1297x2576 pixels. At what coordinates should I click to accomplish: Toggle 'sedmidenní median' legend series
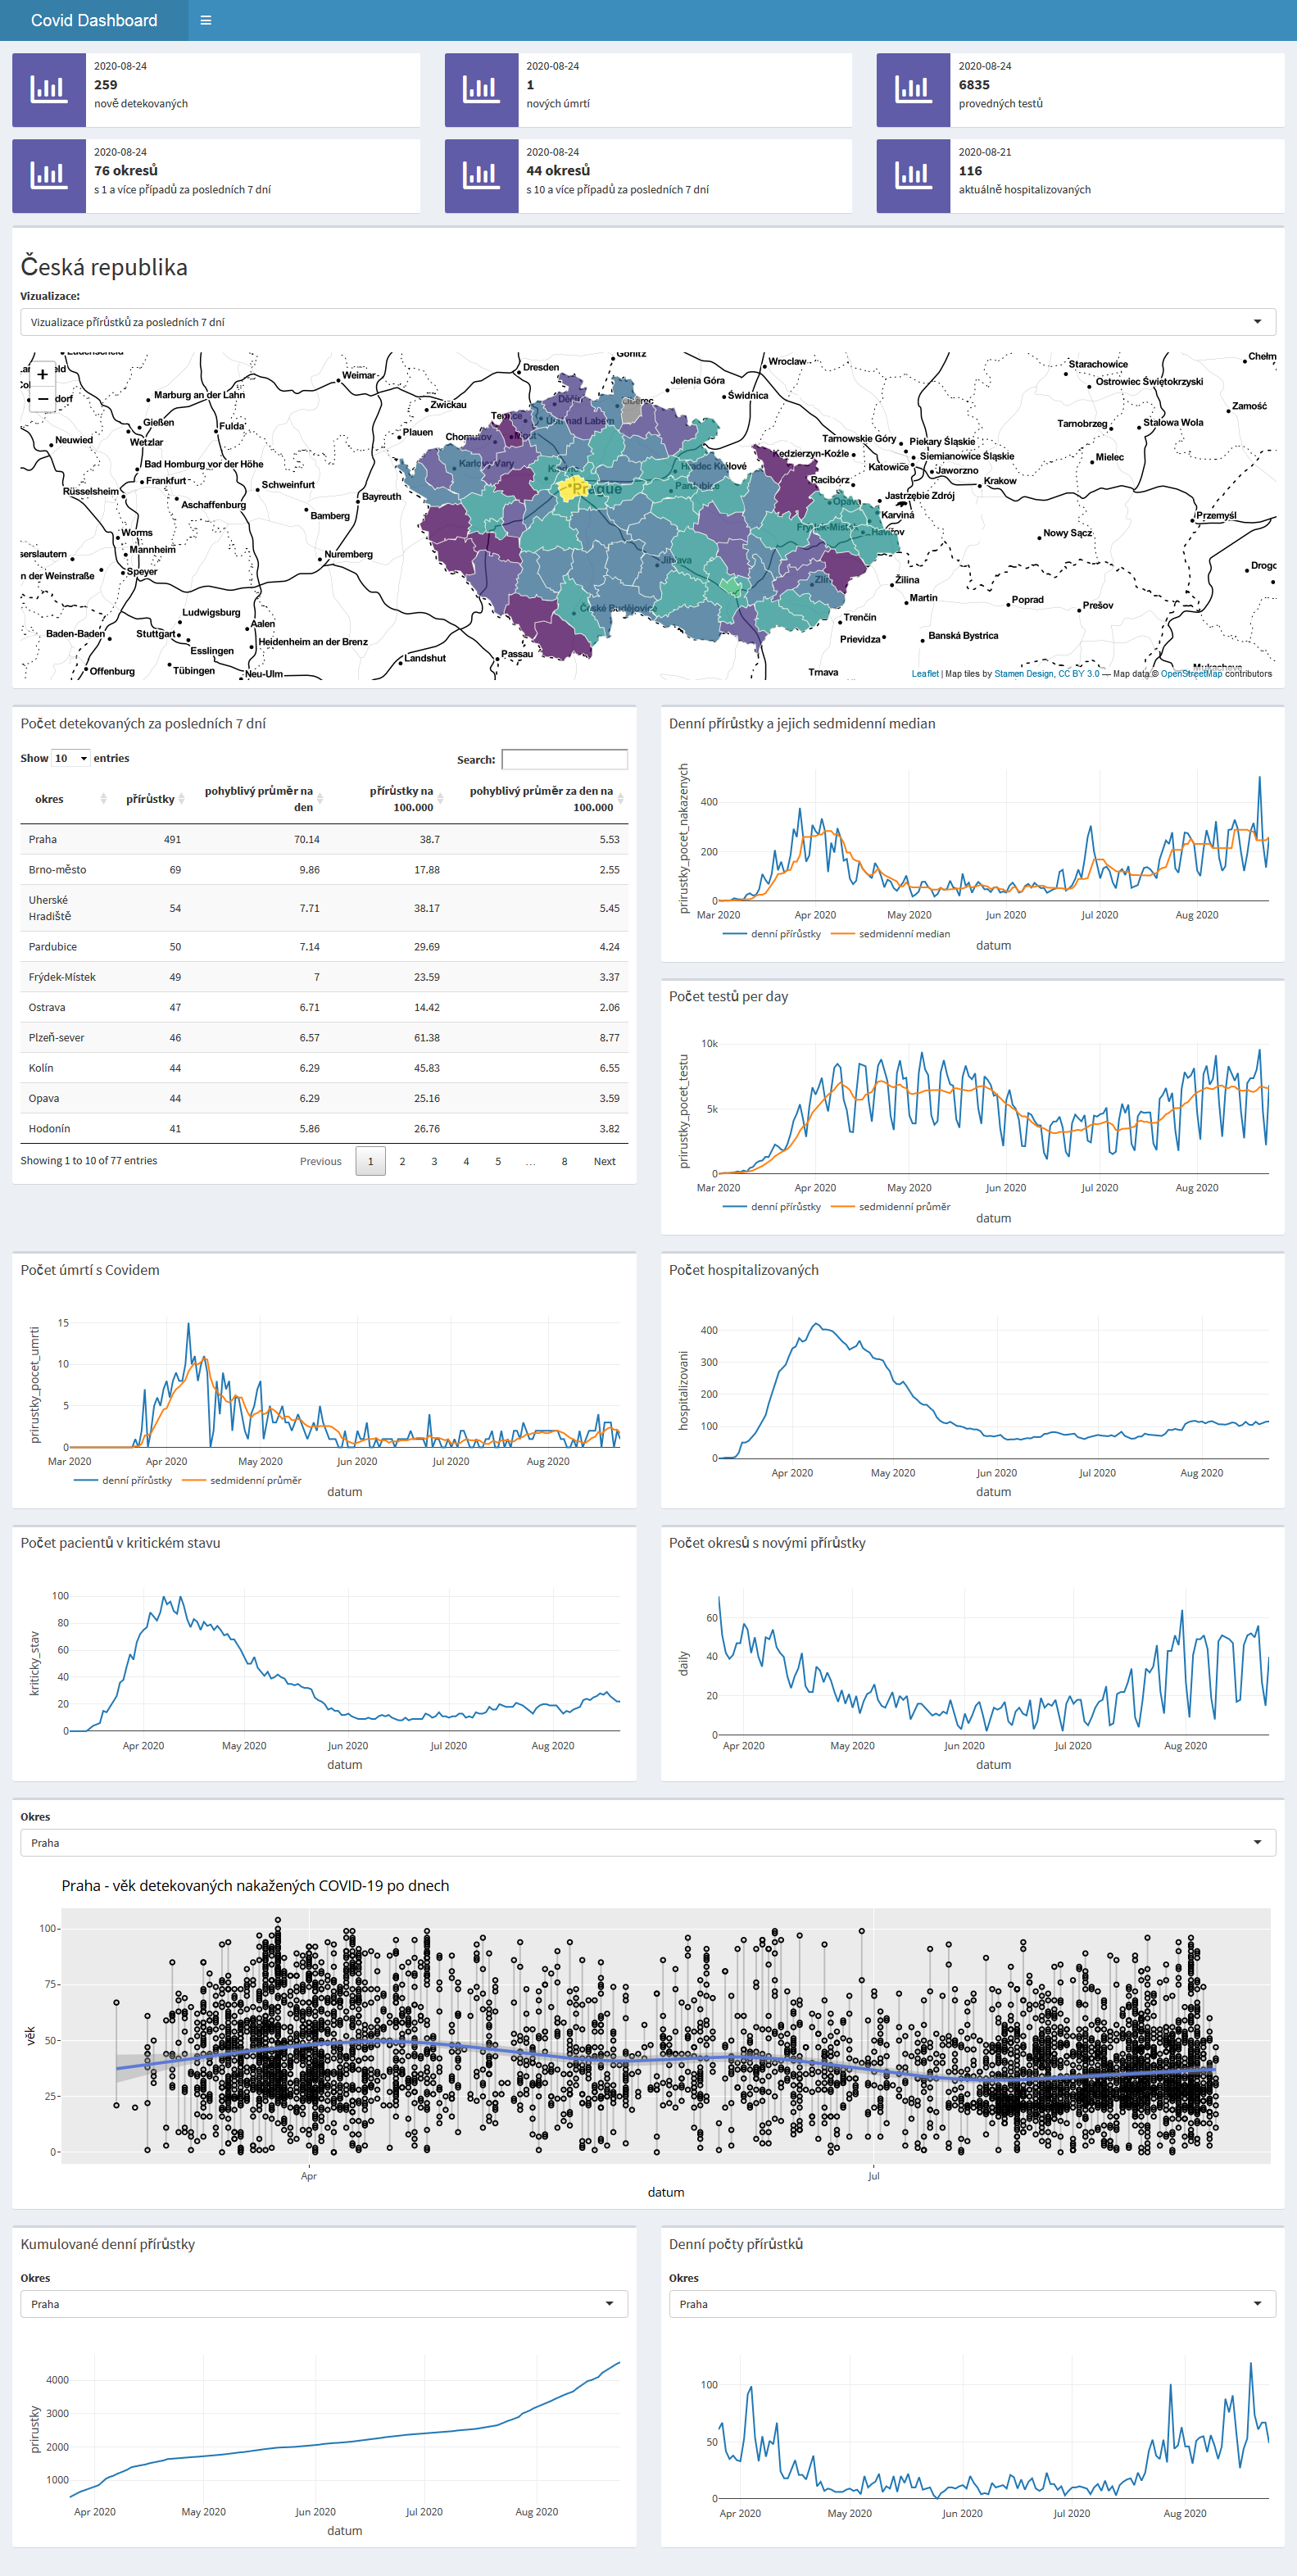(x=891, y=934)
